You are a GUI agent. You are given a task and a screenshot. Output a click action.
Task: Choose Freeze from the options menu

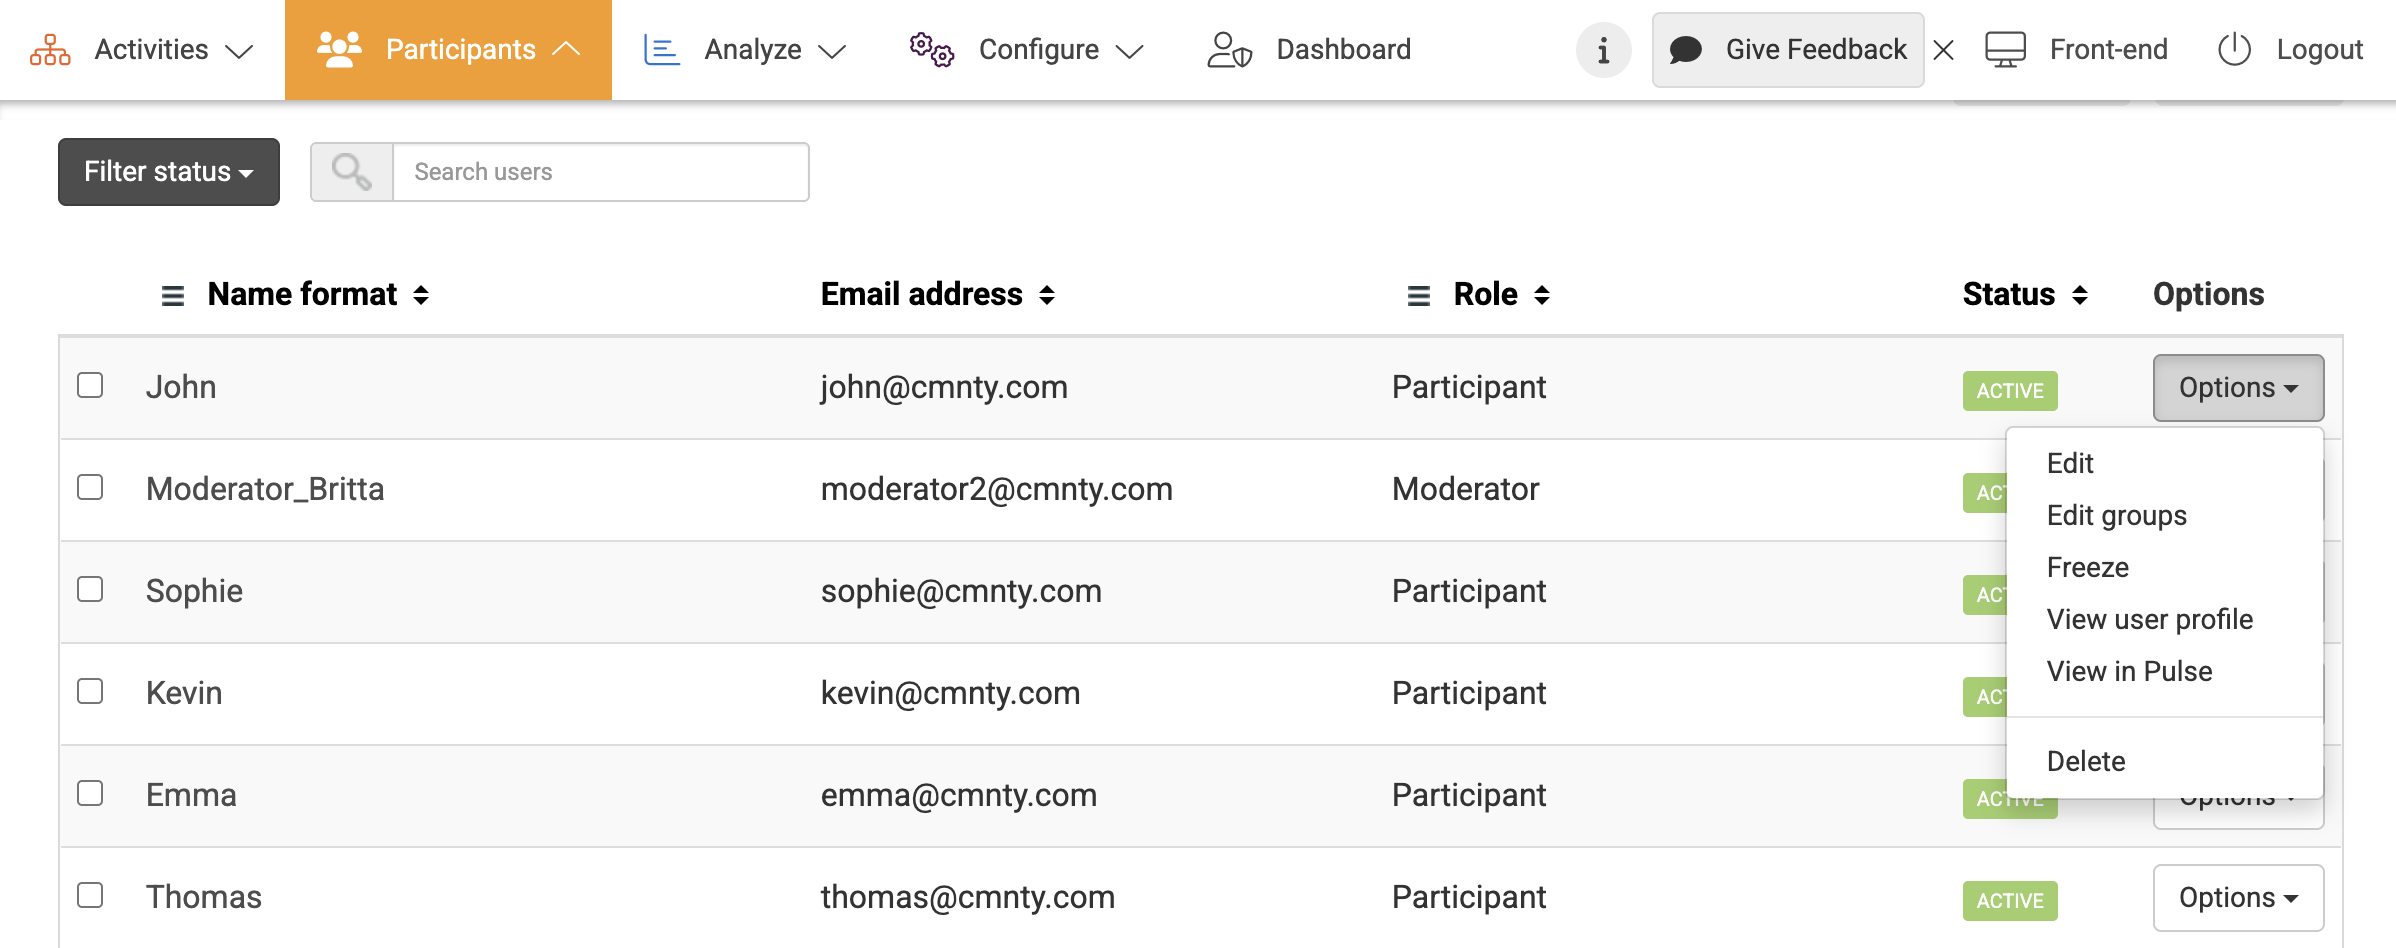[x=2087, y=568]
